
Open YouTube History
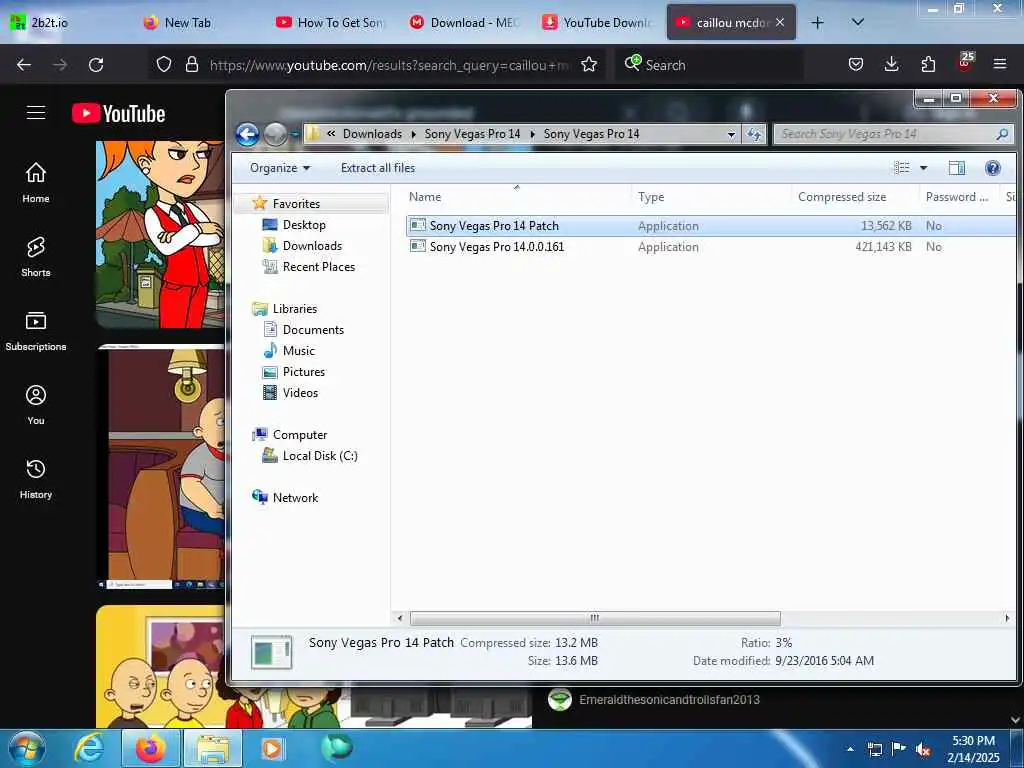(x=36, y=479)
